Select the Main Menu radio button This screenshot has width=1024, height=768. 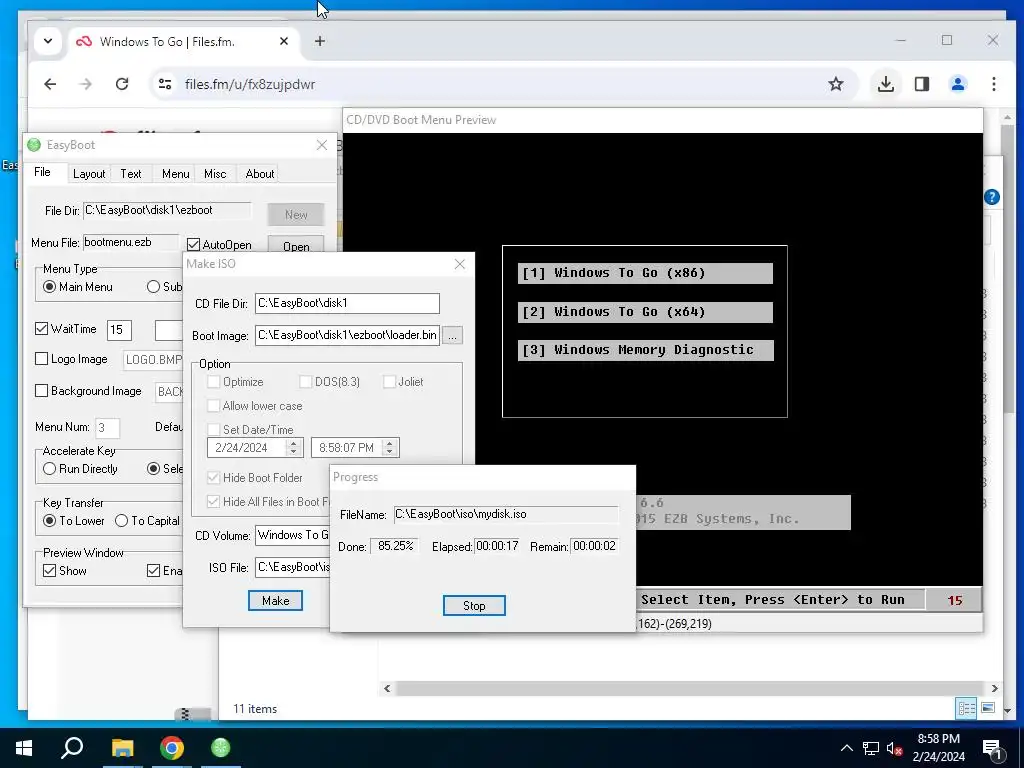tap(50, 287)
